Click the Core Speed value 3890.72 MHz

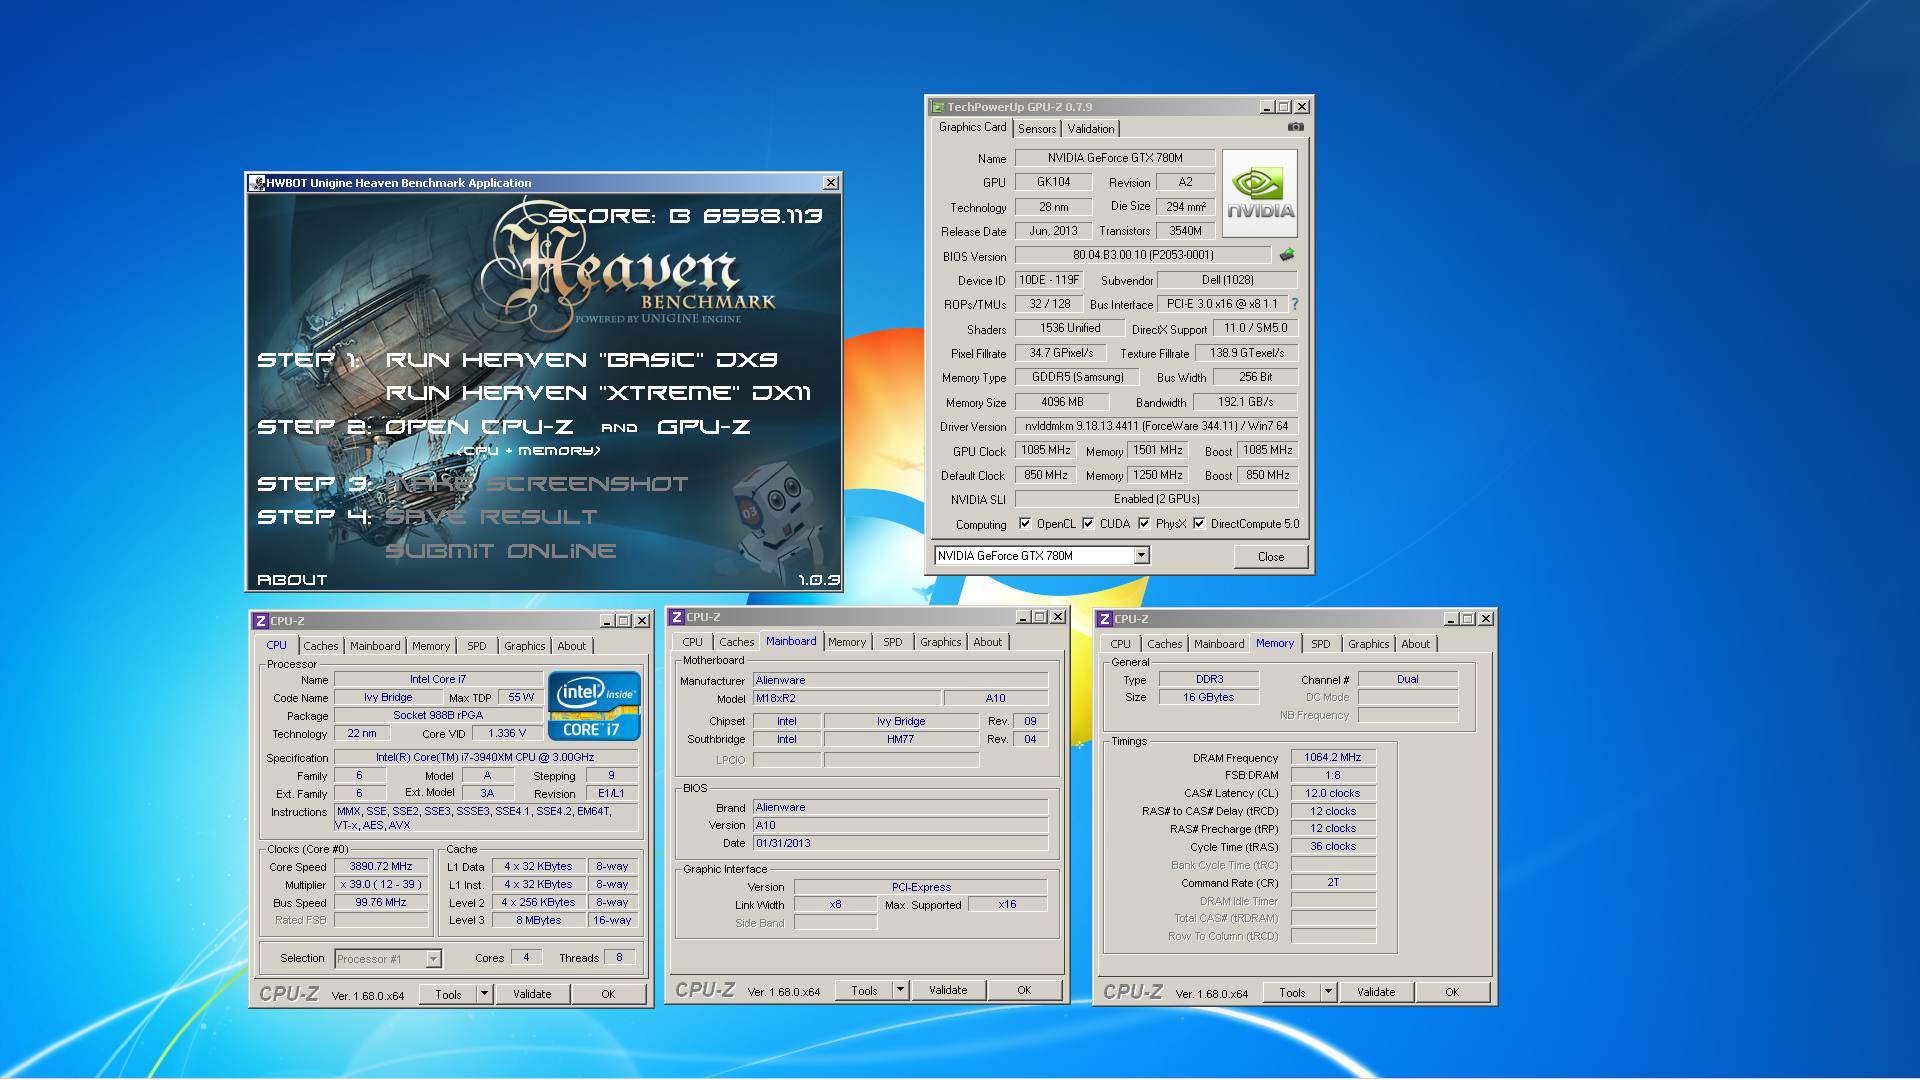click(380, 867)
